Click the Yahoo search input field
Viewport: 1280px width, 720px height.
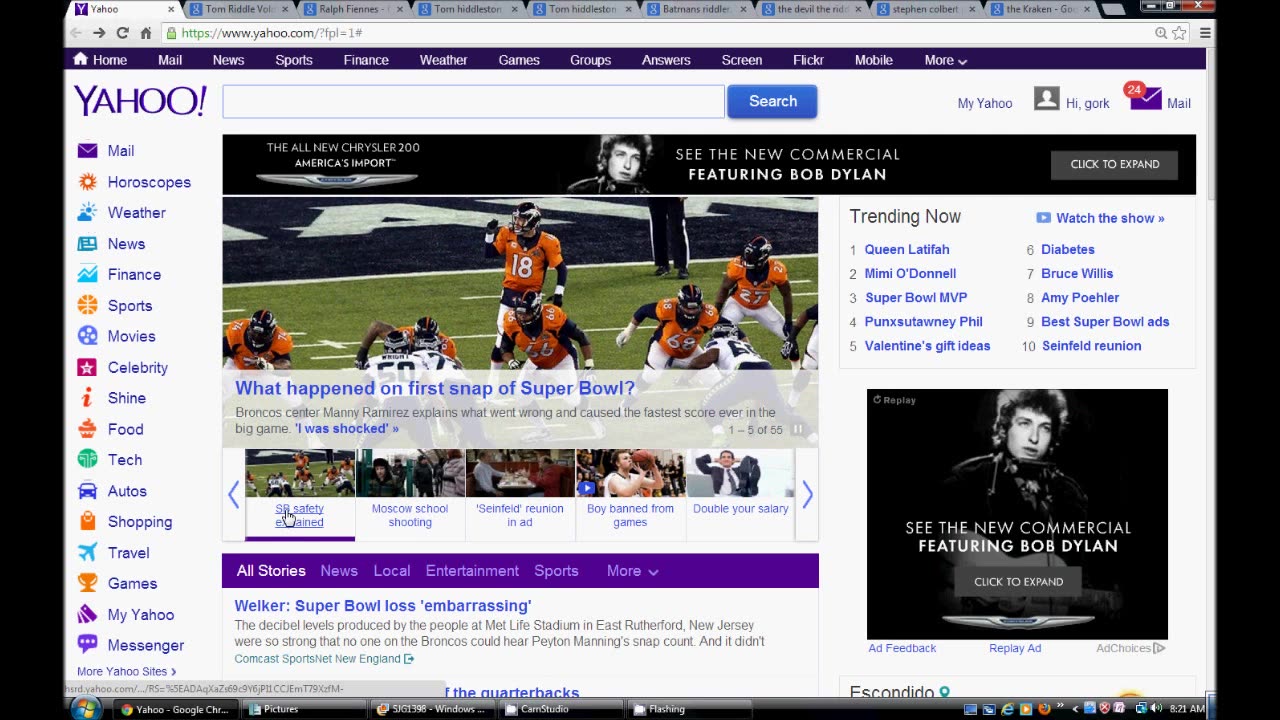click(x=473, y=101)
